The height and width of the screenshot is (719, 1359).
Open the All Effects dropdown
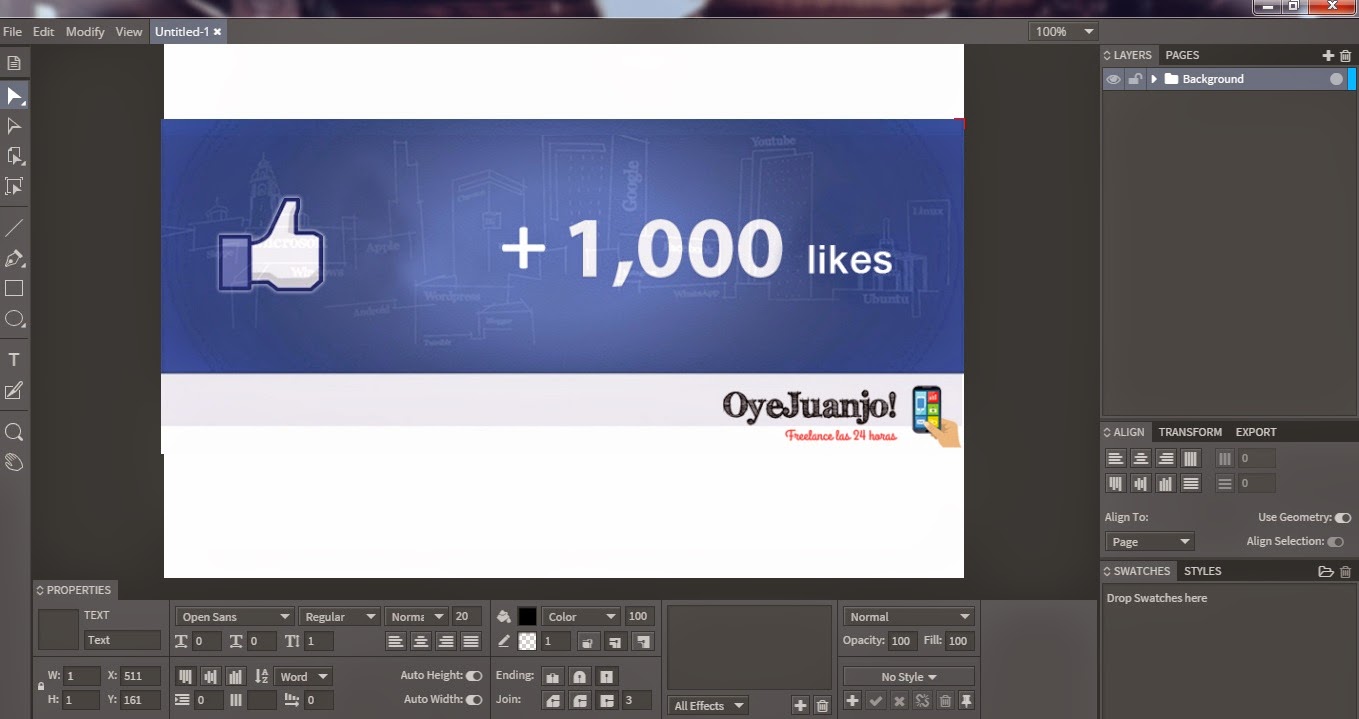click(x=708, y=706)
